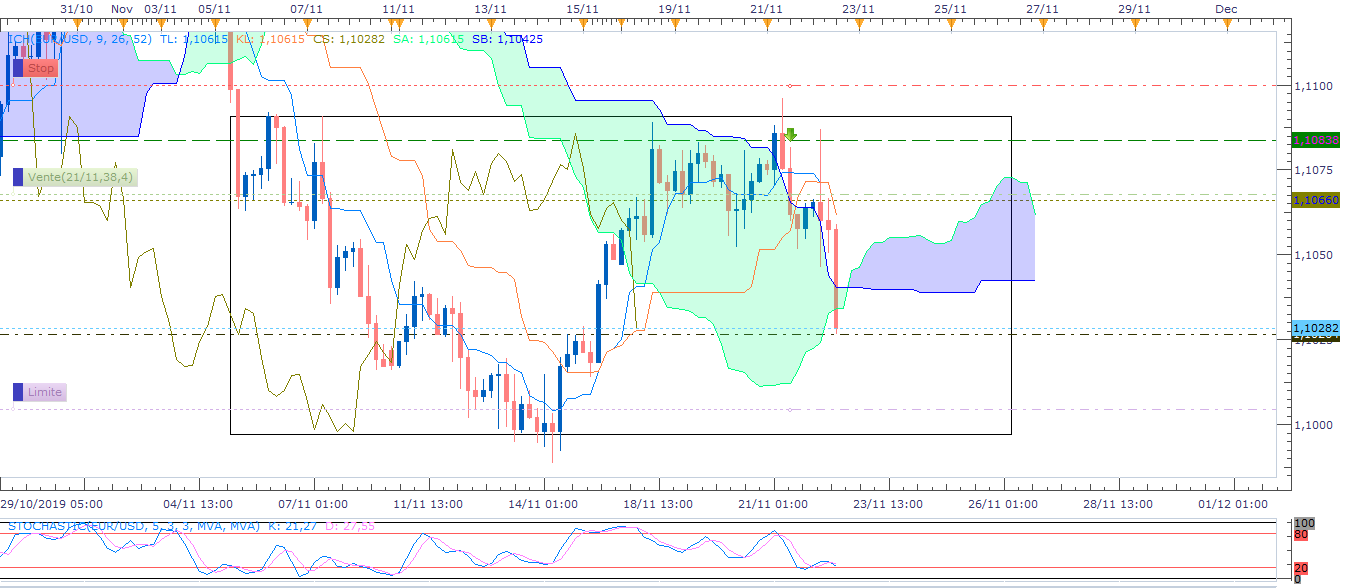Click the 1,1100 price axis label
This screenshot has width=1349, height=588.
(1313, 86)
